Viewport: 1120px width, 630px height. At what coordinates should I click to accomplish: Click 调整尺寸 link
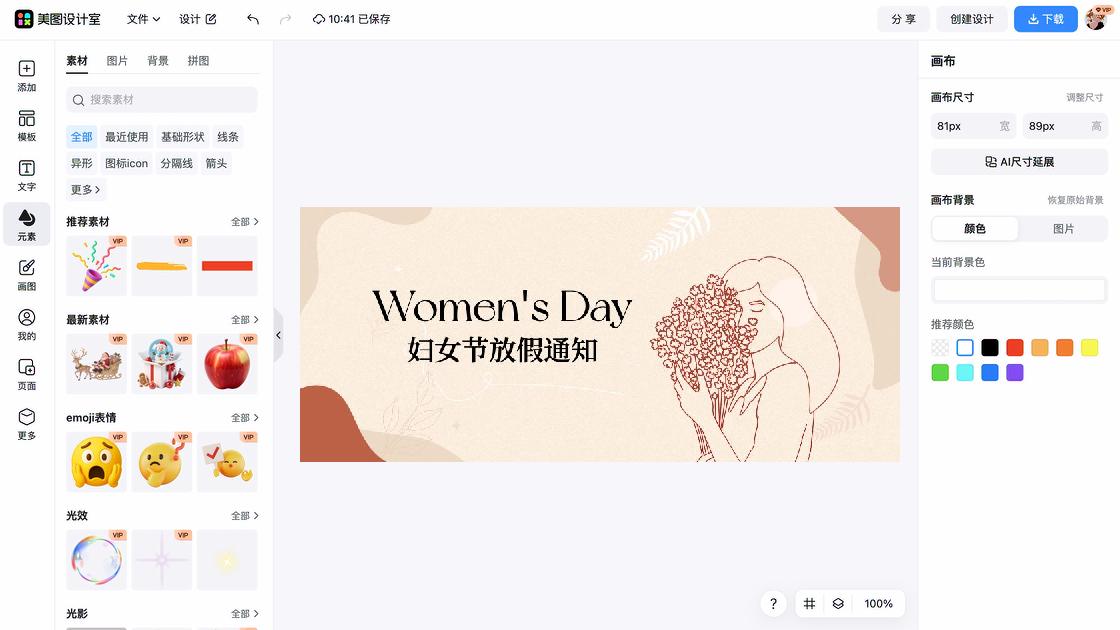[x=1084, y=97]
